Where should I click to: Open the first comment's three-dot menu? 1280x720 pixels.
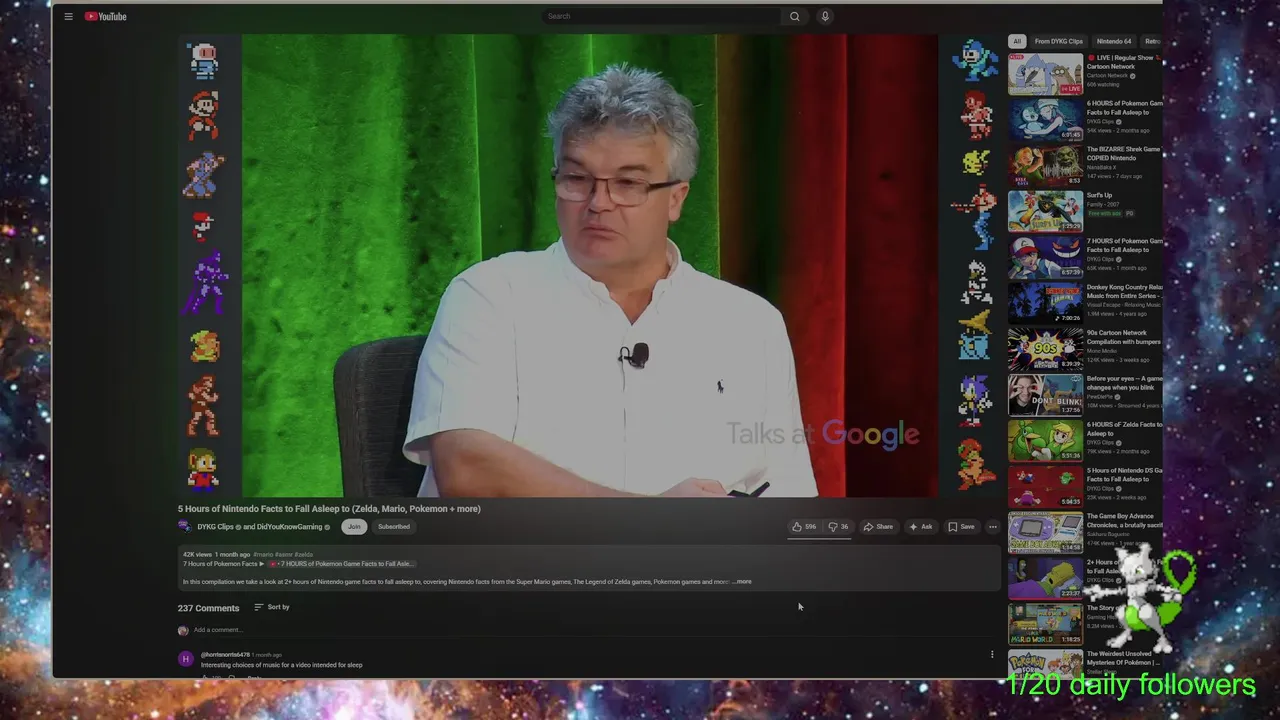(x=992, y=655)
